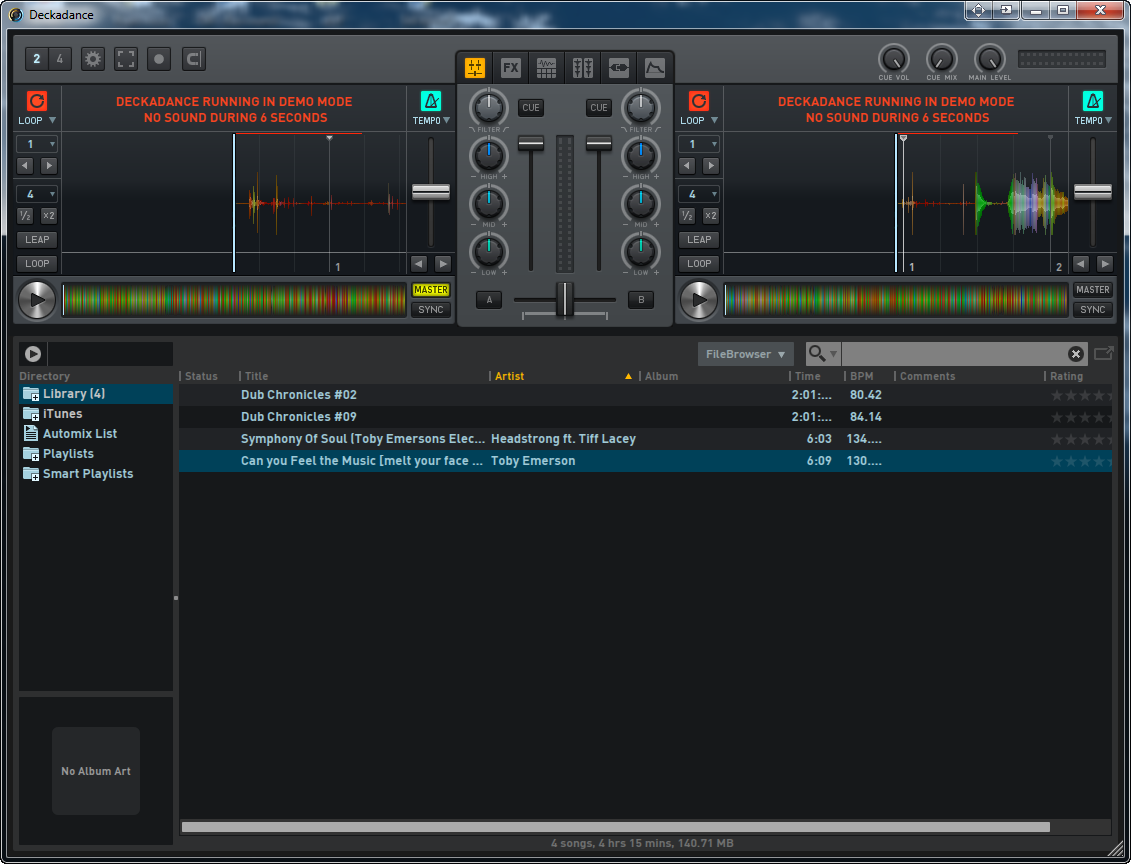The height and width of the screenshot is (864, 1131).
Task: Click the crossfader B assign button
Action: (640, 299)
